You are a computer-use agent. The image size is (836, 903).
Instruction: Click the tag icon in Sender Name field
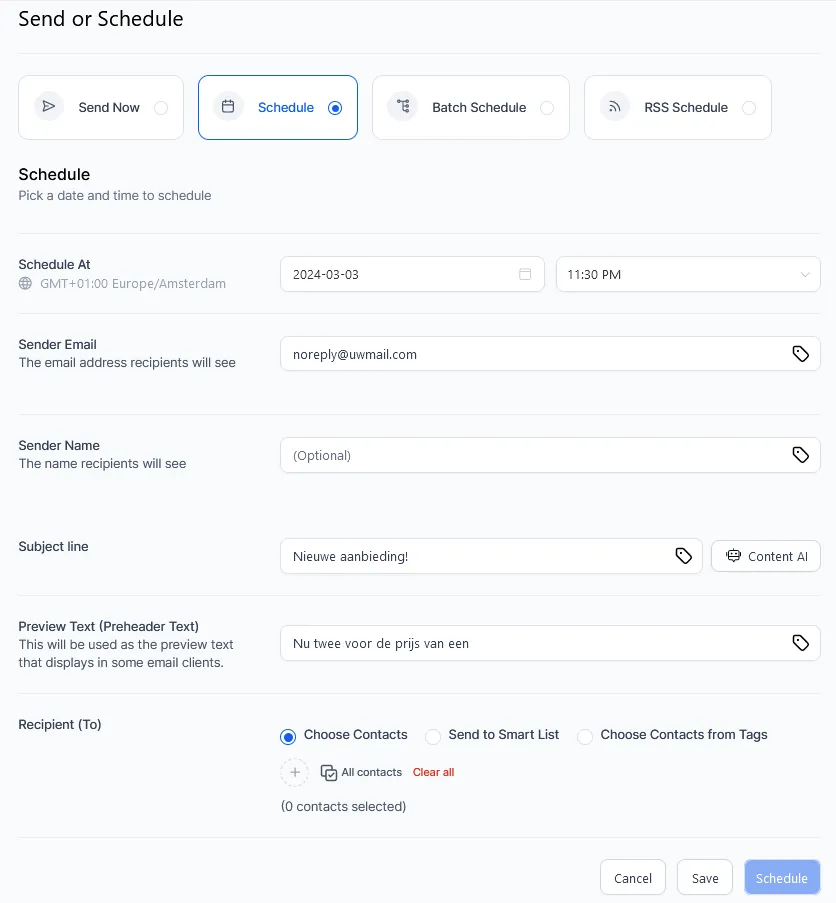pyautogui.click(x=800, y=455)
